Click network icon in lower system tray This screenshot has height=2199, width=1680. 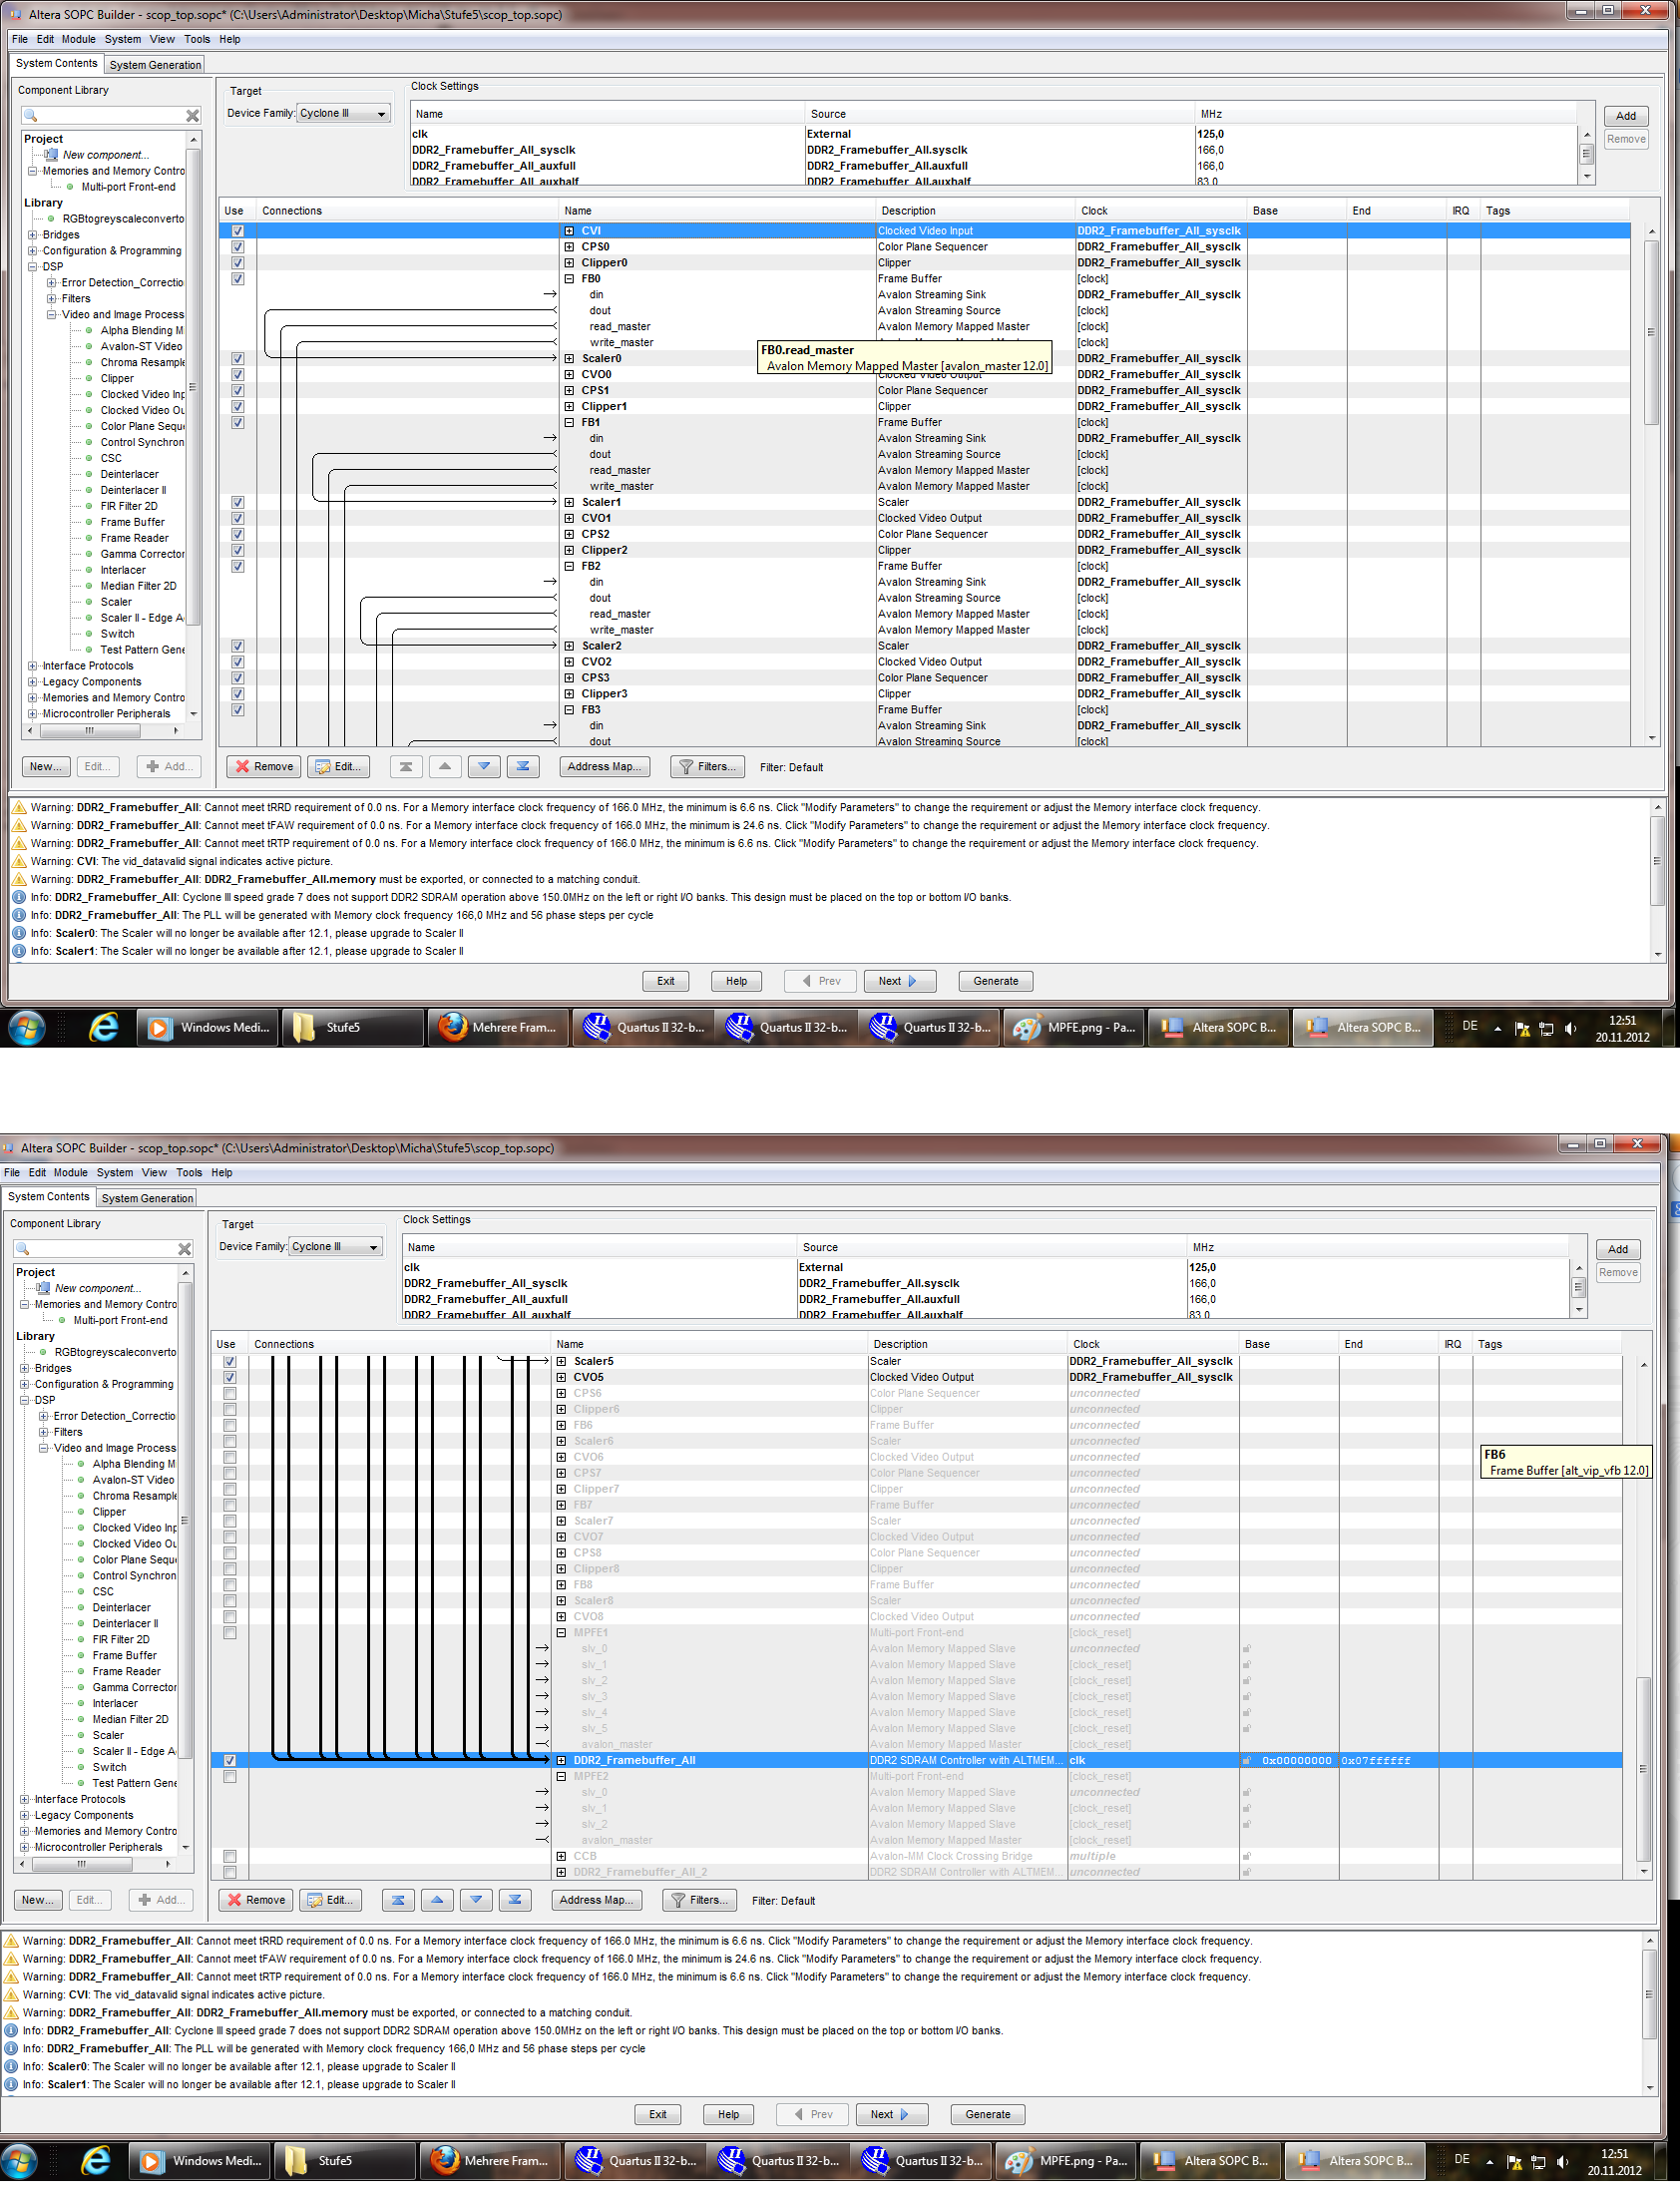pos(1538,2163)
